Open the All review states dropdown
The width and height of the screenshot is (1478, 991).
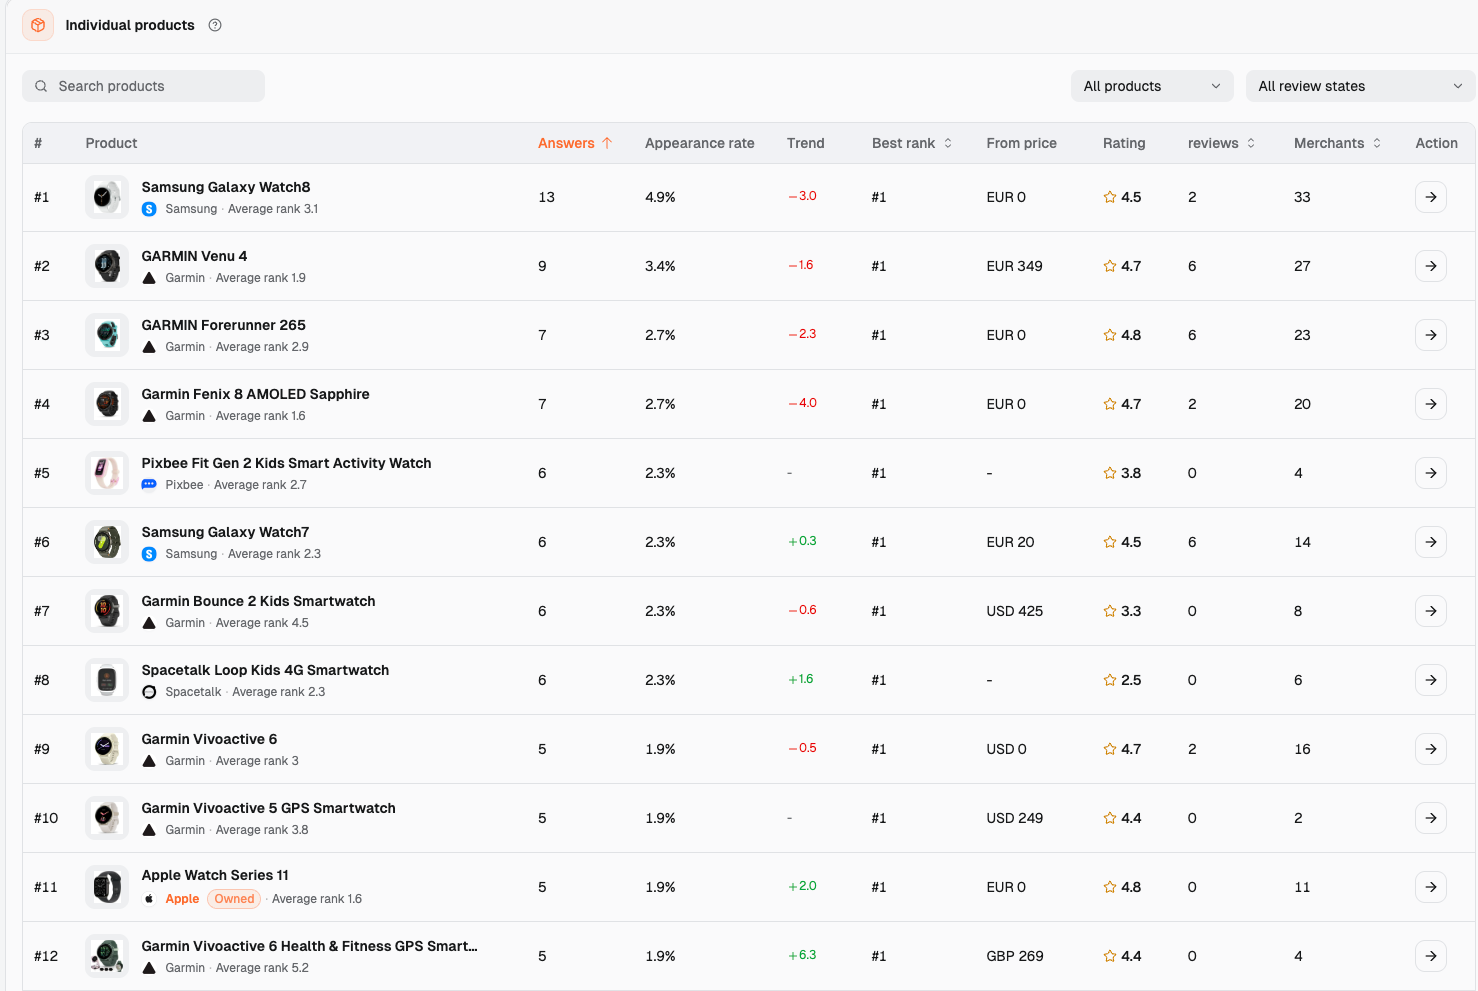point(1360,86)
